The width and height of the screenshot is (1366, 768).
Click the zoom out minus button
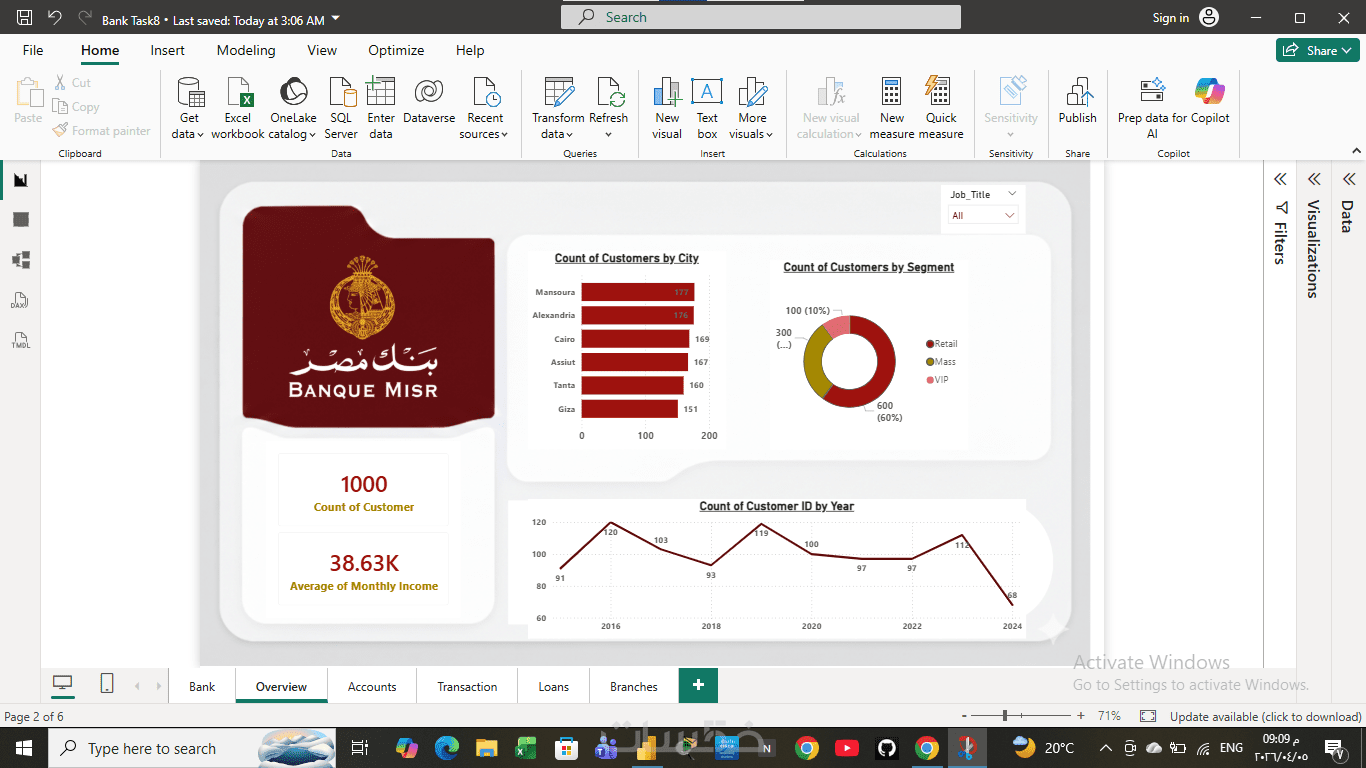coord(964,716)
